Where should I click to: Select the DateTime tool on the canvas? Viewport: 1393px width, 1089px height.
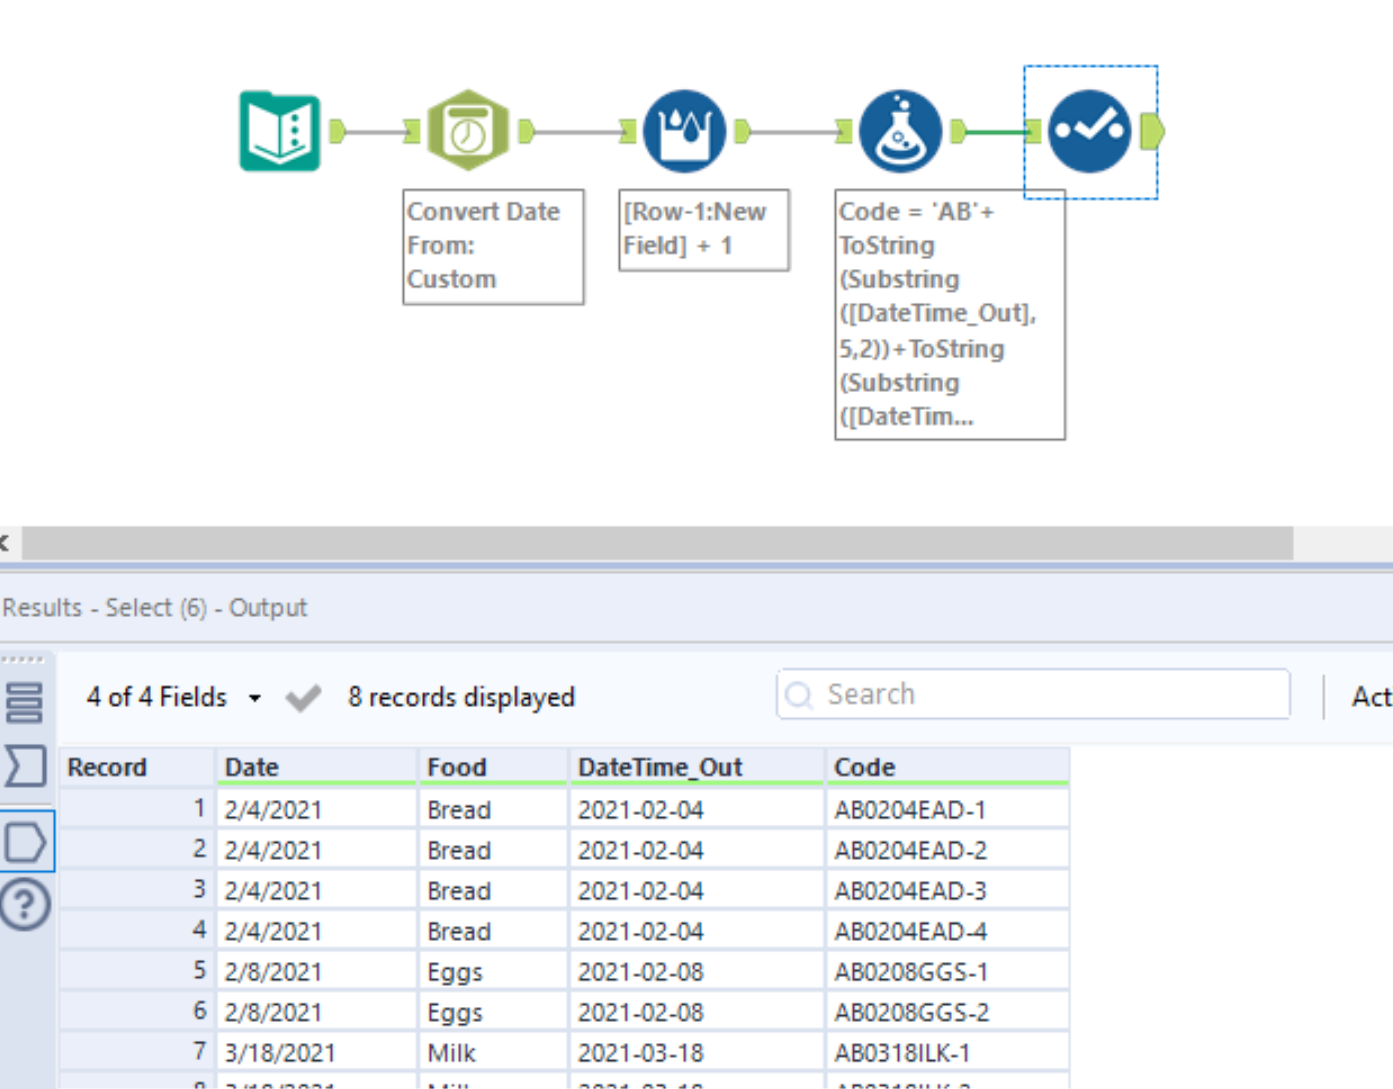click(x=468, y=130)
